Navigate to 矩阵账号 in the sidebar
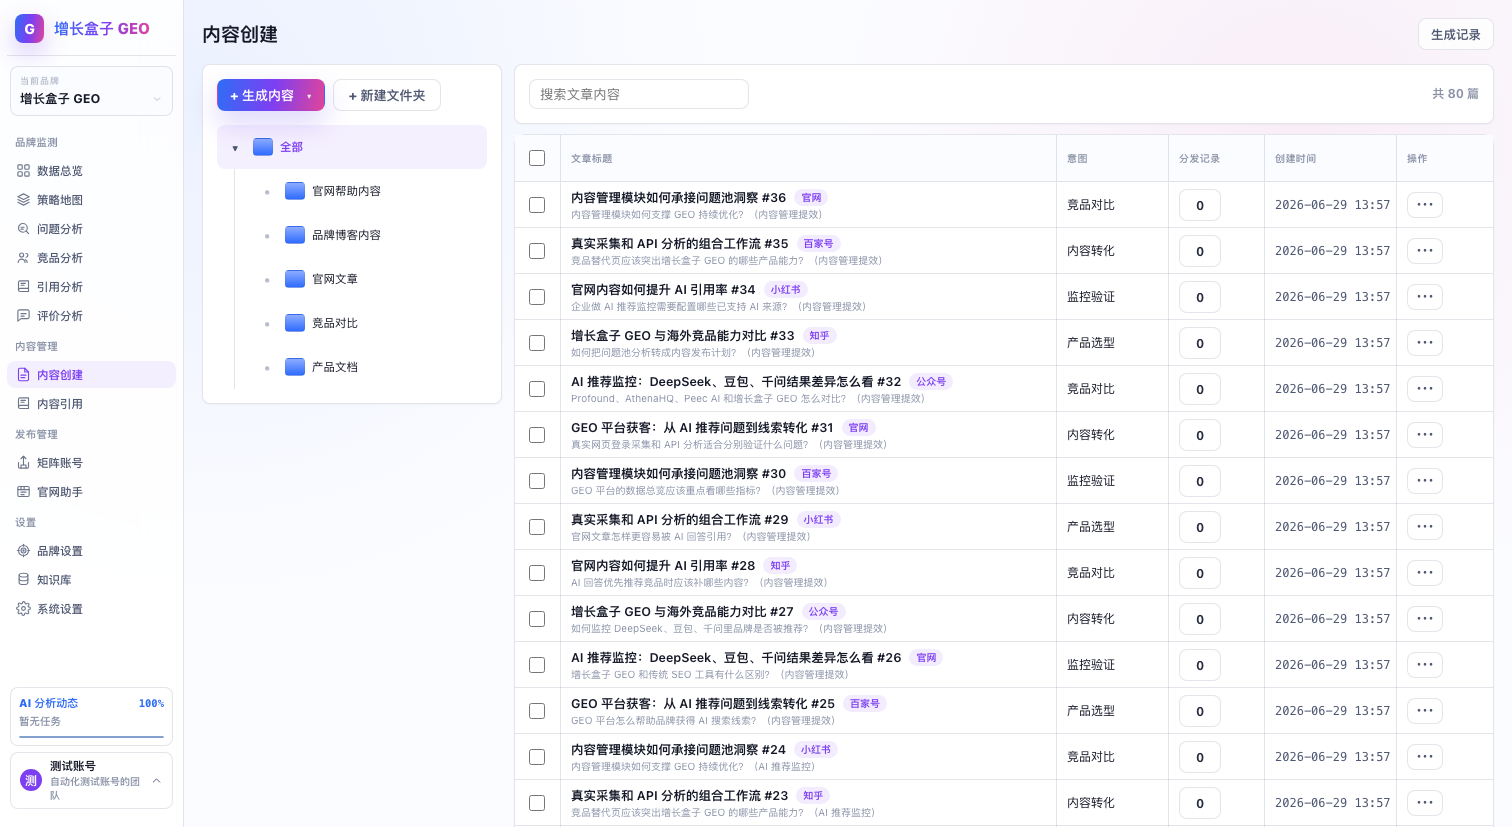Screen dimensions: 1512x827 (91, 463)
